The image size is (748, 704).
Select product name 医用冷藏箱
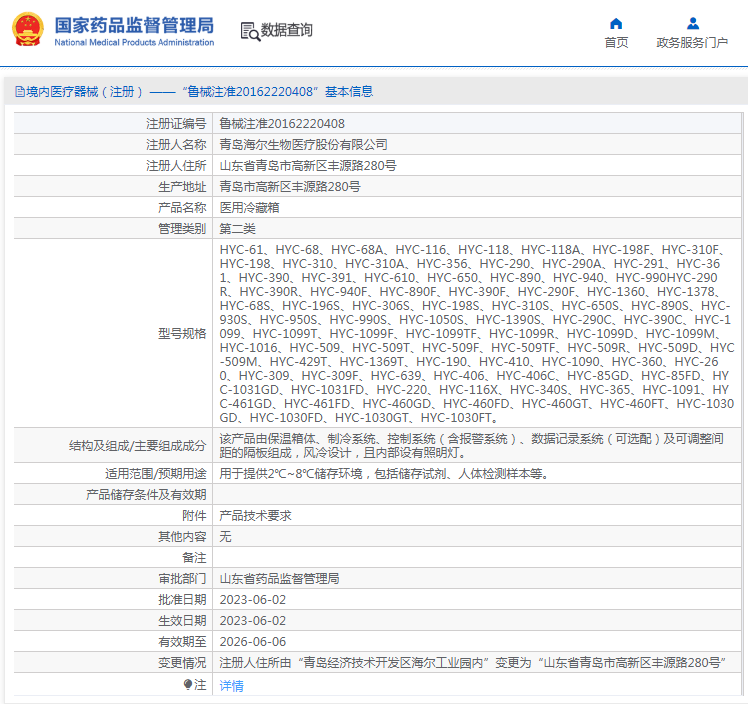click(x=249, y=207)
